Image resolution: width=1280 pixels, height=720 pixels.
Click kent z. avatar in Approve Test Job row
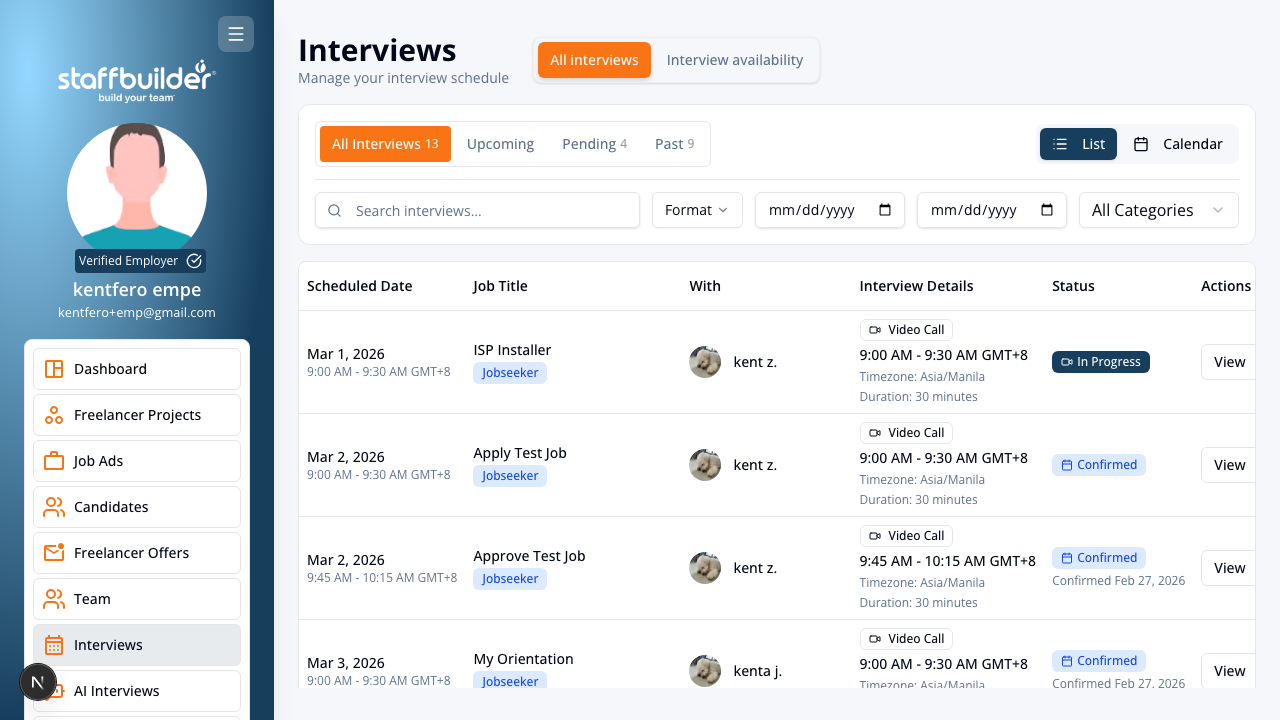(705, 568)
